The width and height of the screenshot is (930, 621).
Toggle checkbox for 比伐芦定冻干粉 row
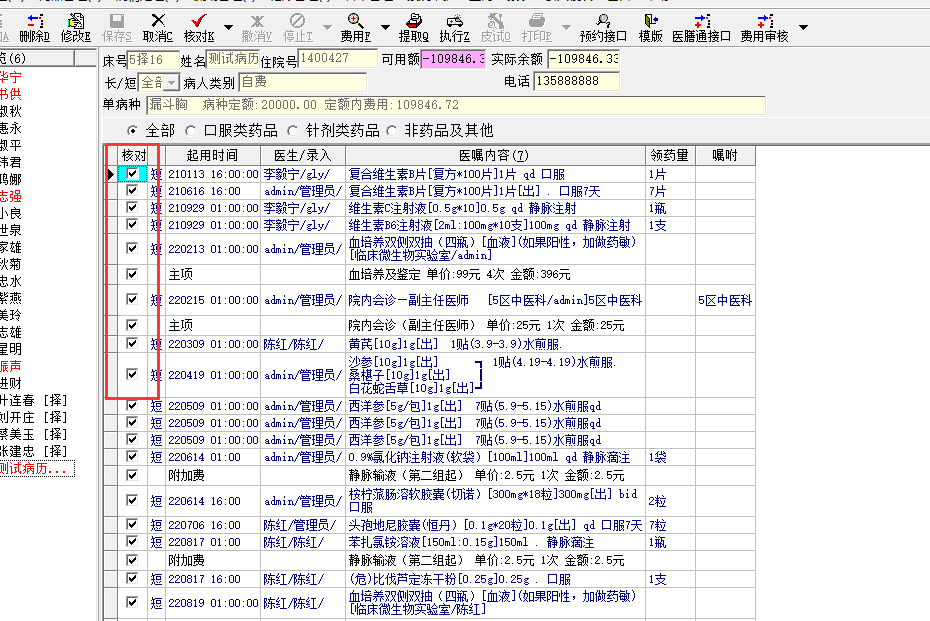[x=132, y=578]
